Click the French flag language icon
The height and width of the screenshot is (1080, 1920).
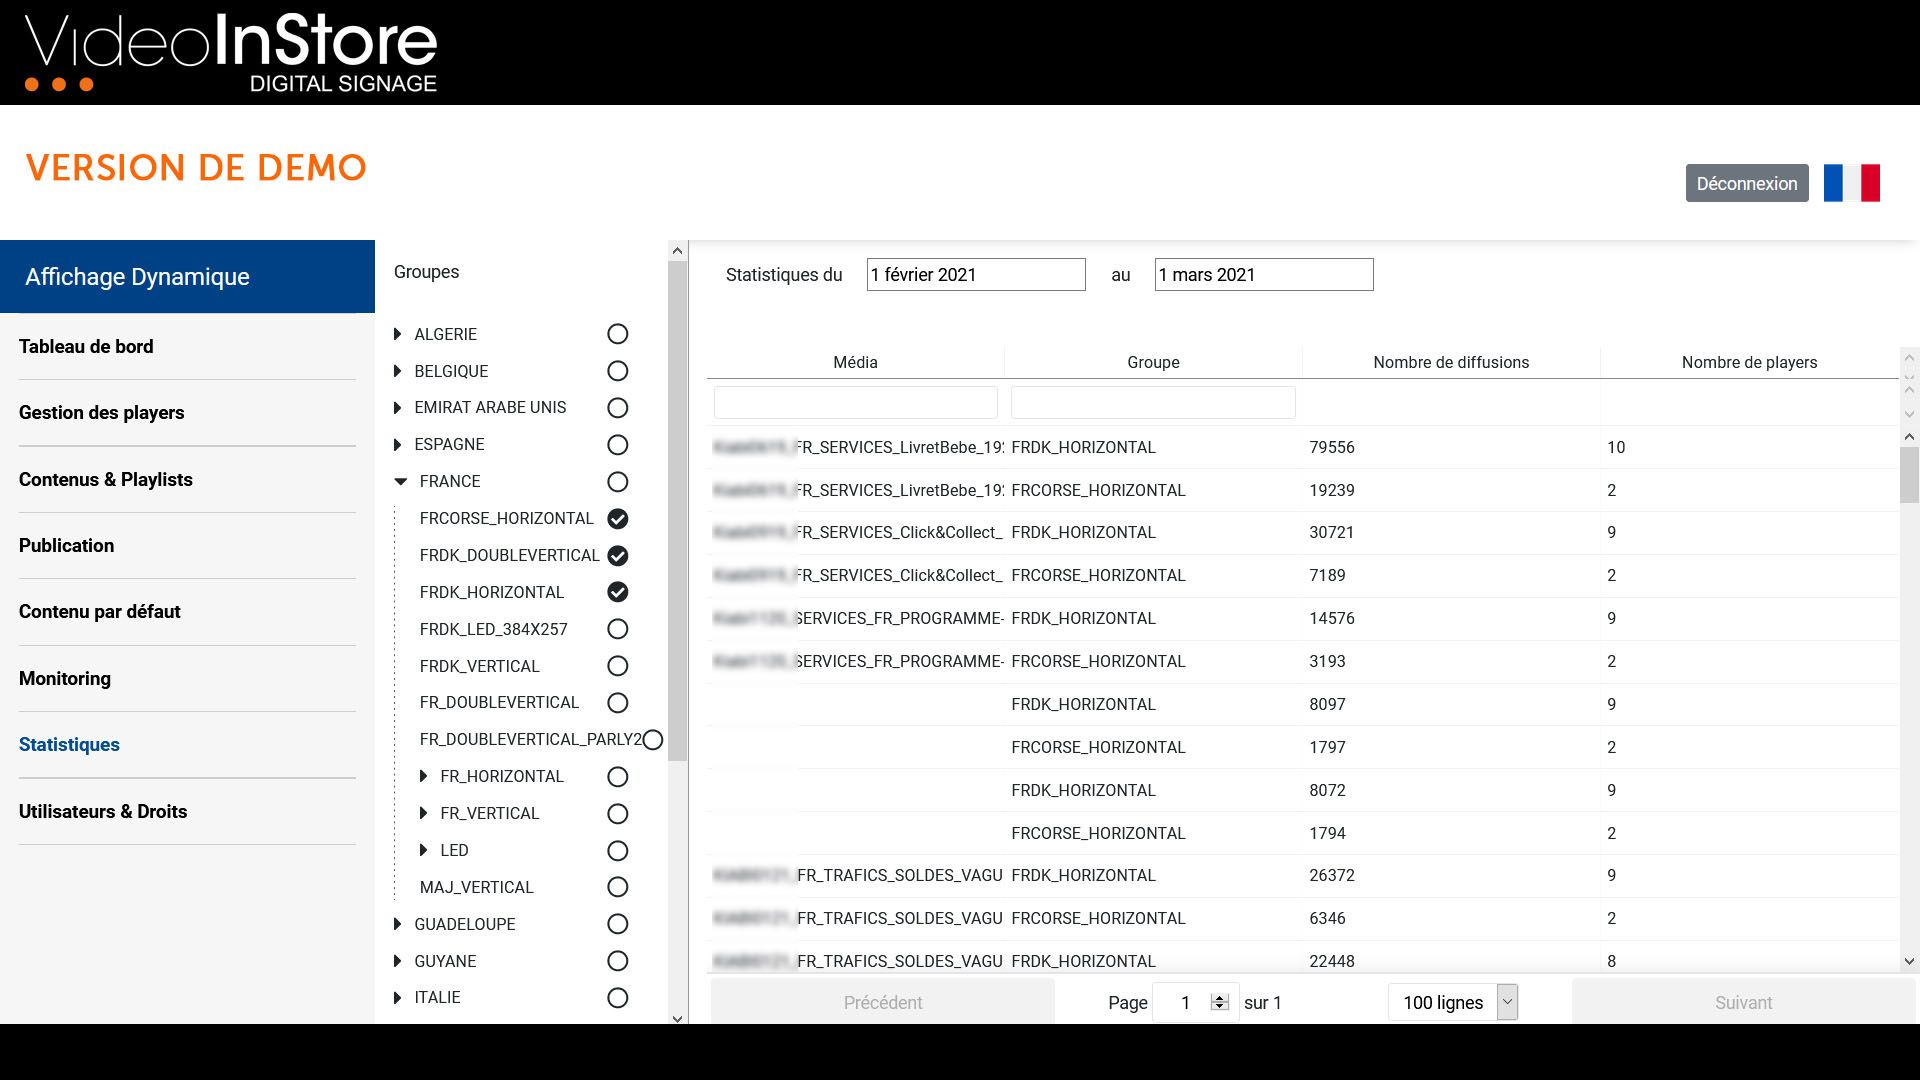point(1851,183)
